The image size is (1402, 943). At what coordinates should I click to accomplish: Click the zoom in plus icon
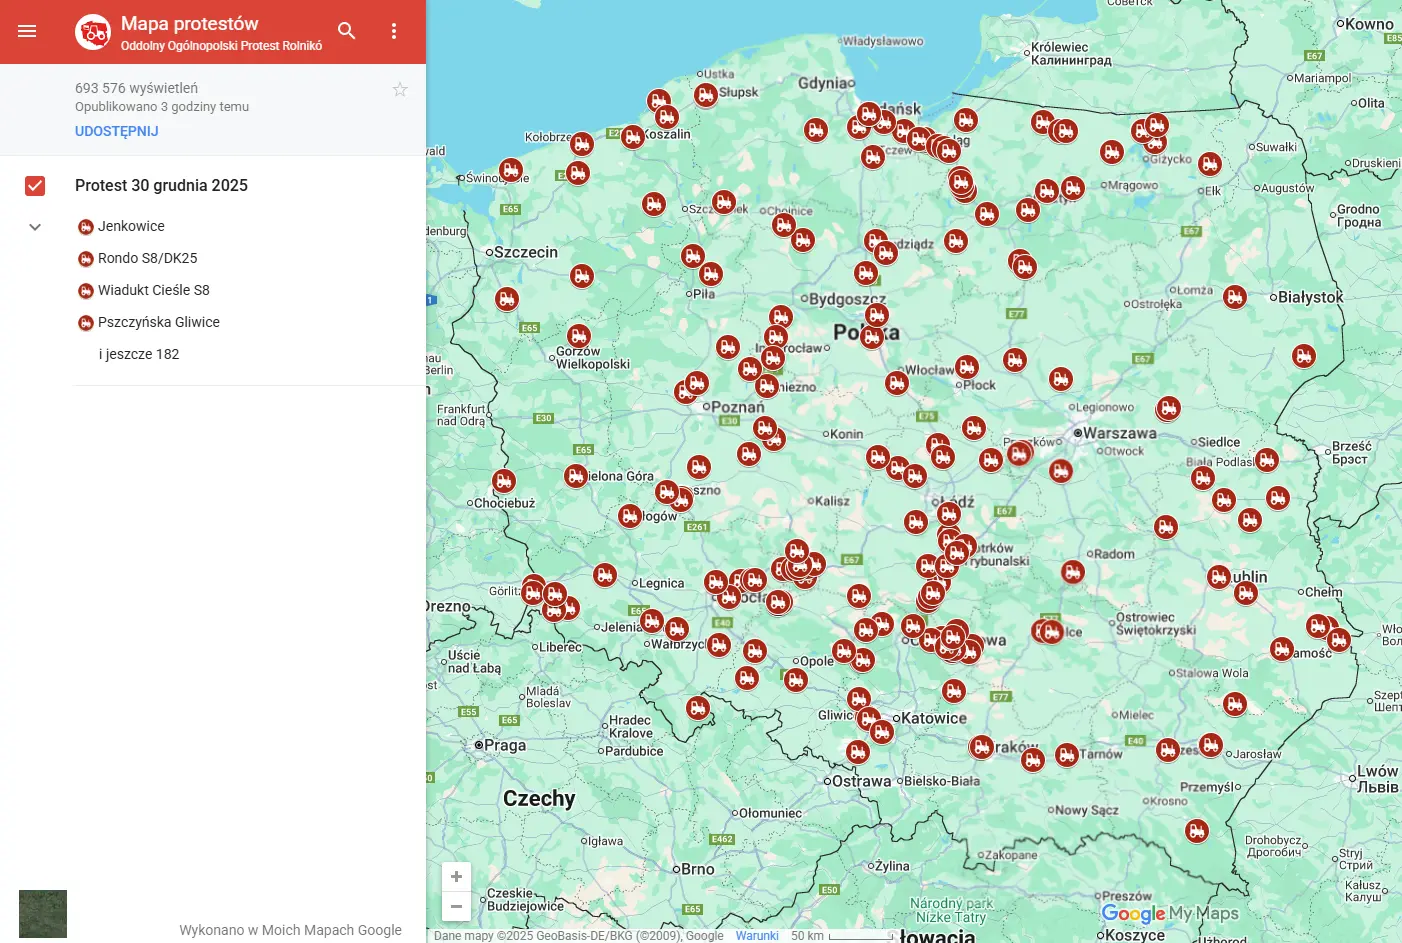click(x=456, y=876)
